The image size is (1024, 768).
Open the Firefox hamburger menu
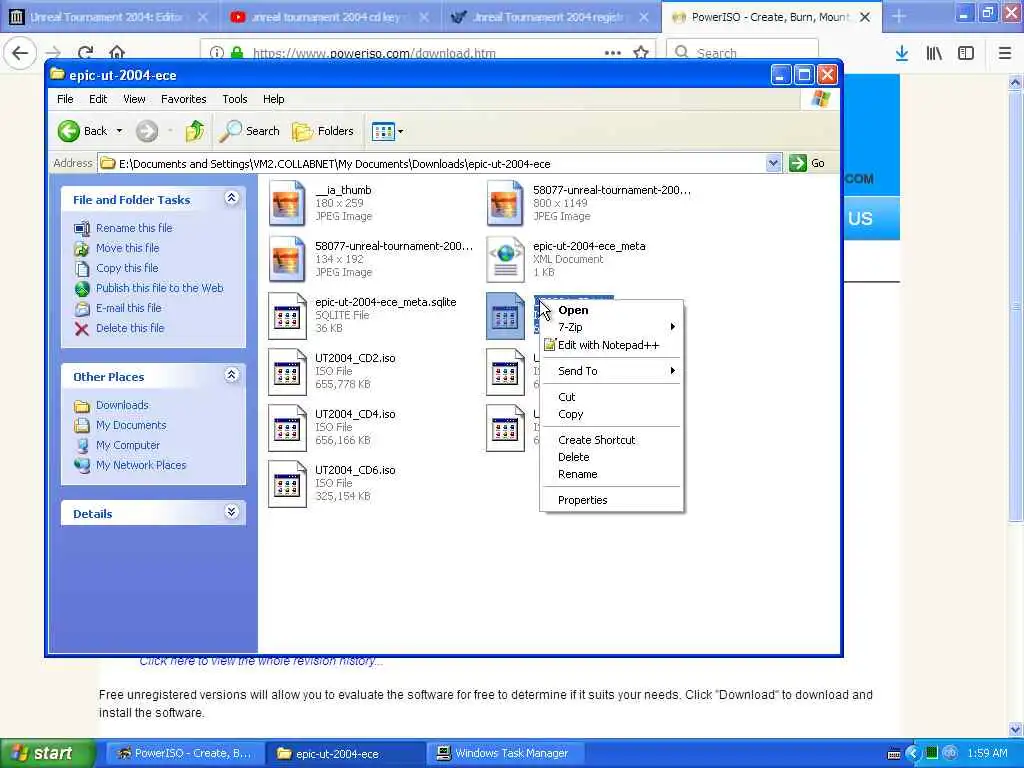point(1005,54)
